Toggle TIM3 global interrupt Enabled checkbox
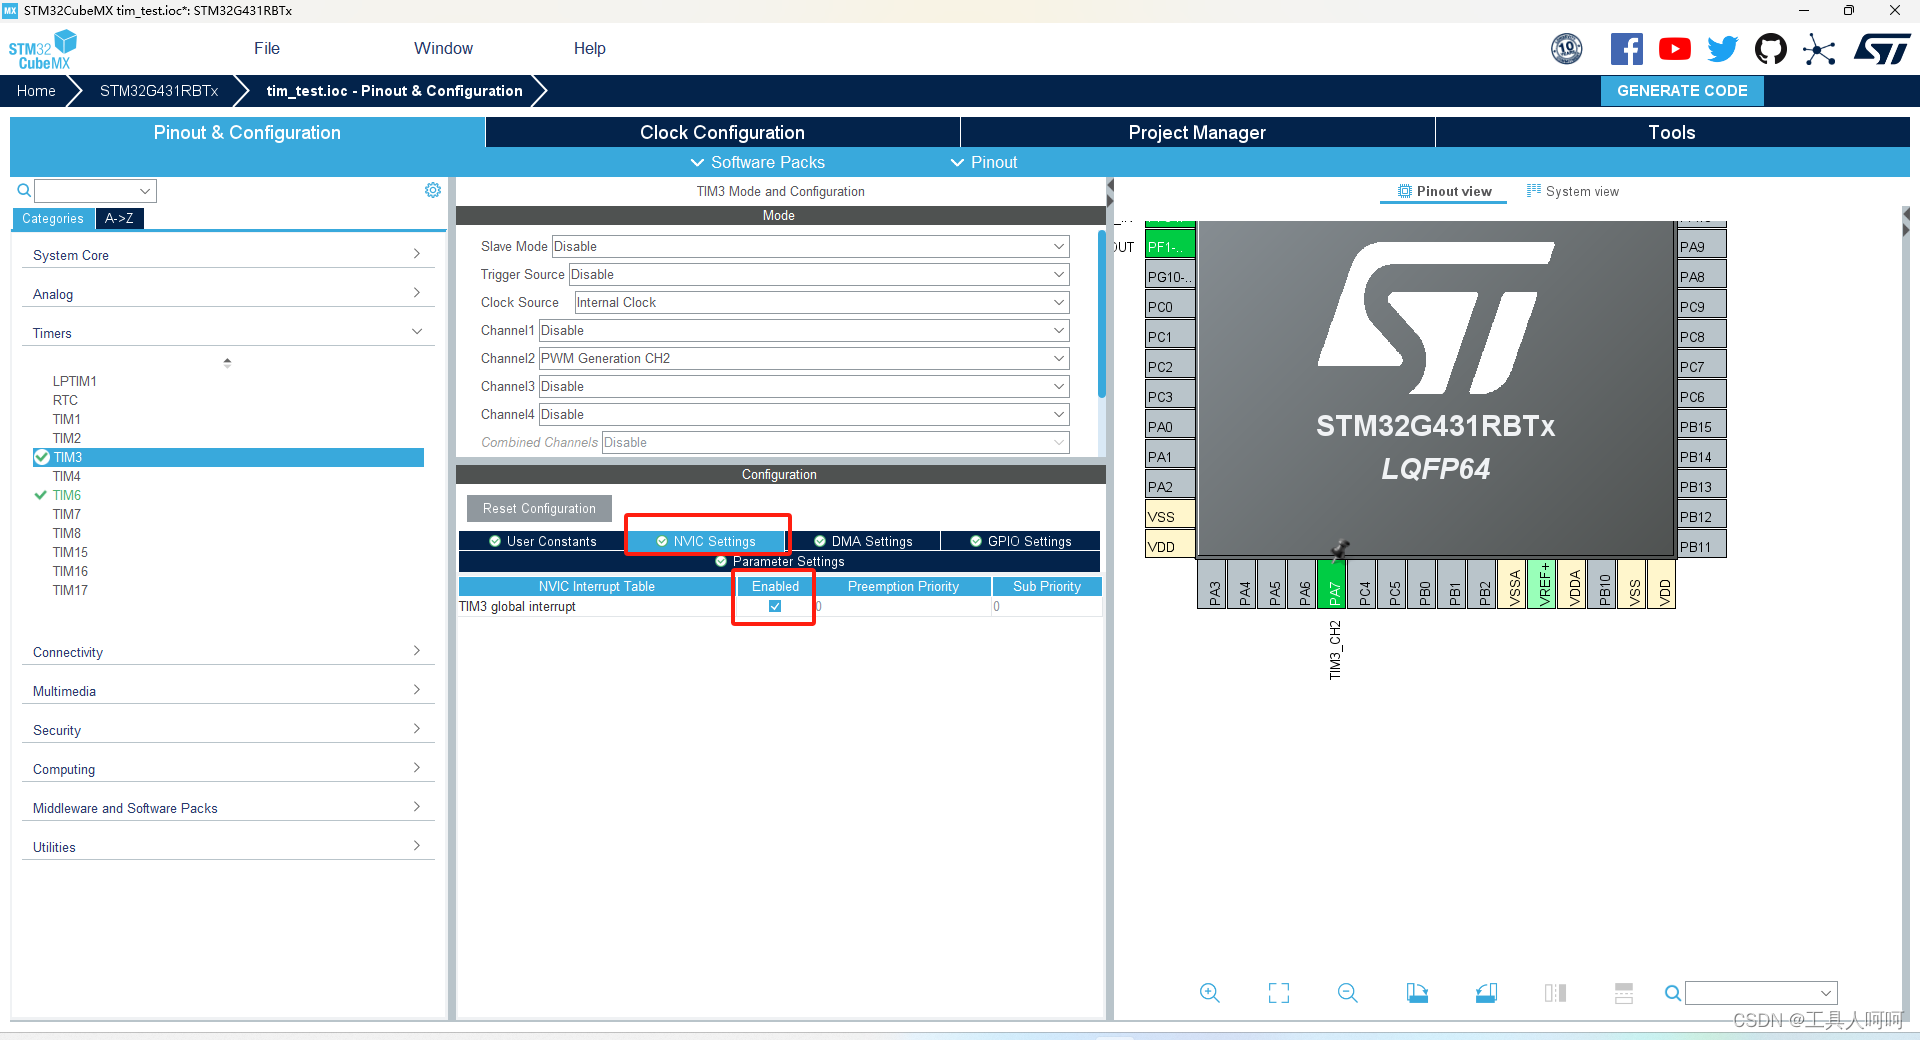This screenshot has height=1040, width=1920. click(x=775, y=606)
